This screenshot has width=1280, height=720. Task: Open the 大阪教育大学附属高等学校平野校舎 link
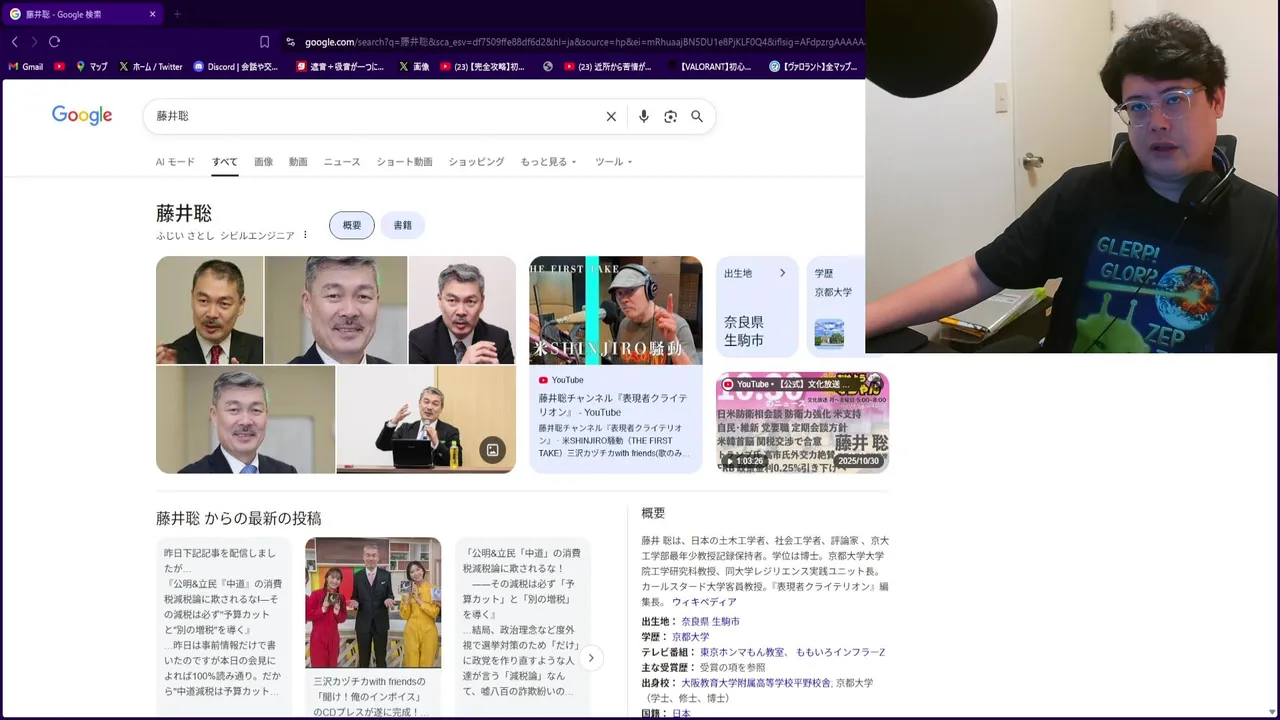coord(756,682)
